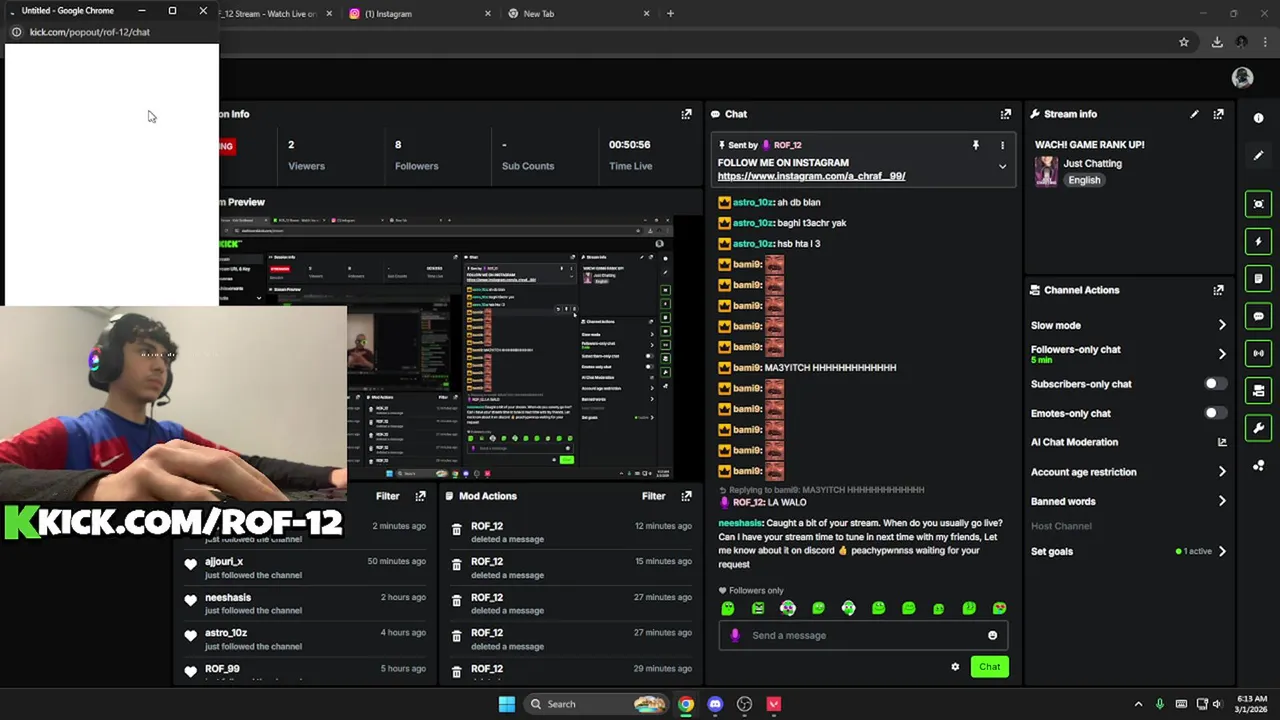Open the Instagram link in pinned message
This screenshot has height=720, width=1280.
click(811, 176)
